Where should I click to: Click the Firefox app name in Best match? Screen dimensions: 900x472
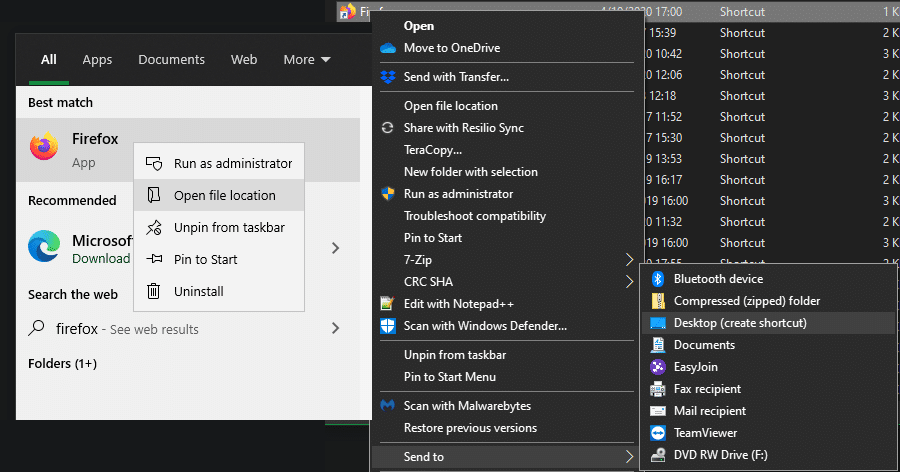pos(95,139)
